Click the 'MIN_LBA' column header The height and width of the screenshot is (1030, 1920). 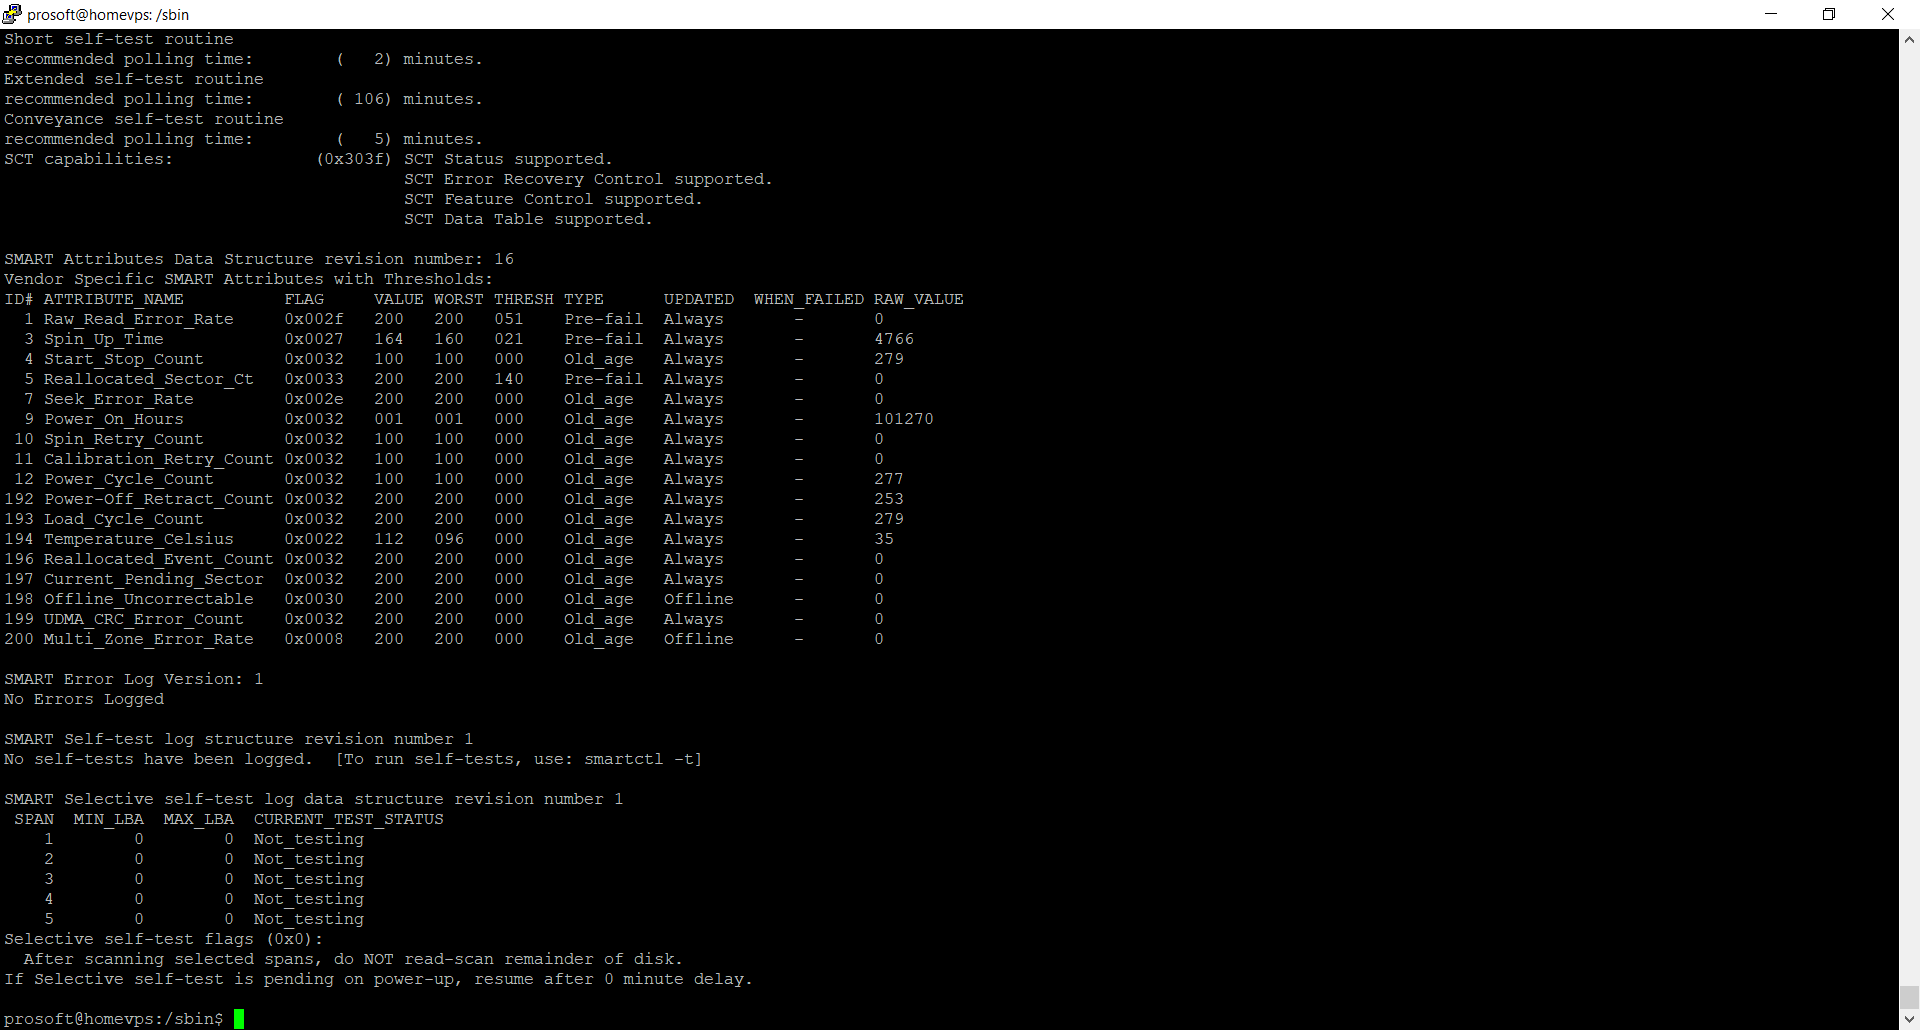tap(109, 819)
